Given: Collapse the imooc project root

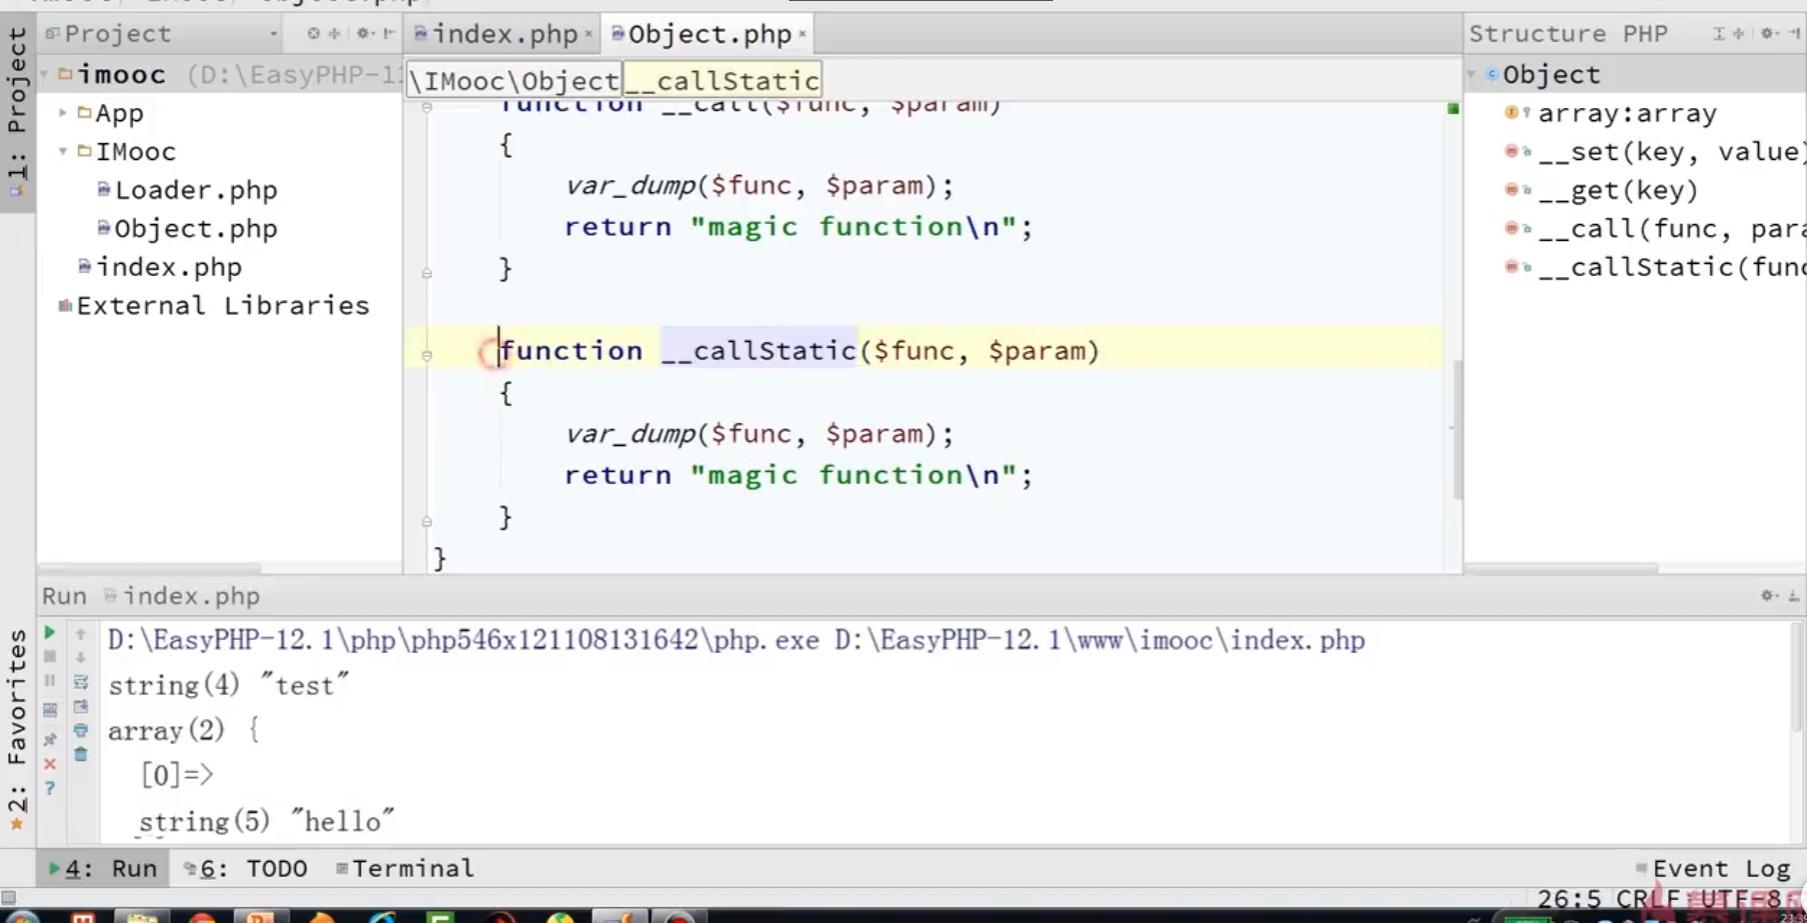Looking at the screenshot, I should coord(45,75).
